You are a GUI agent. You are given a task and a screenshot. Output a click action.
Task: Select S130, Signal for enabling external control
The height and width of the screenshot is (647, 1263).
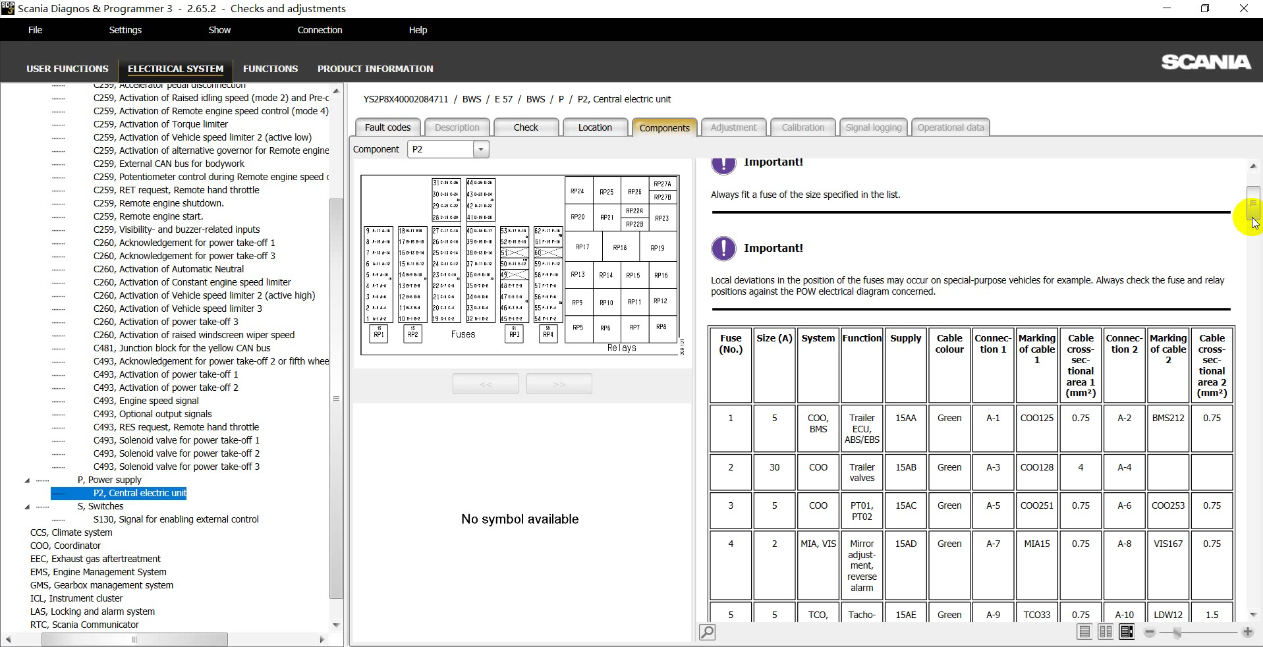click(x=176, y=519)
